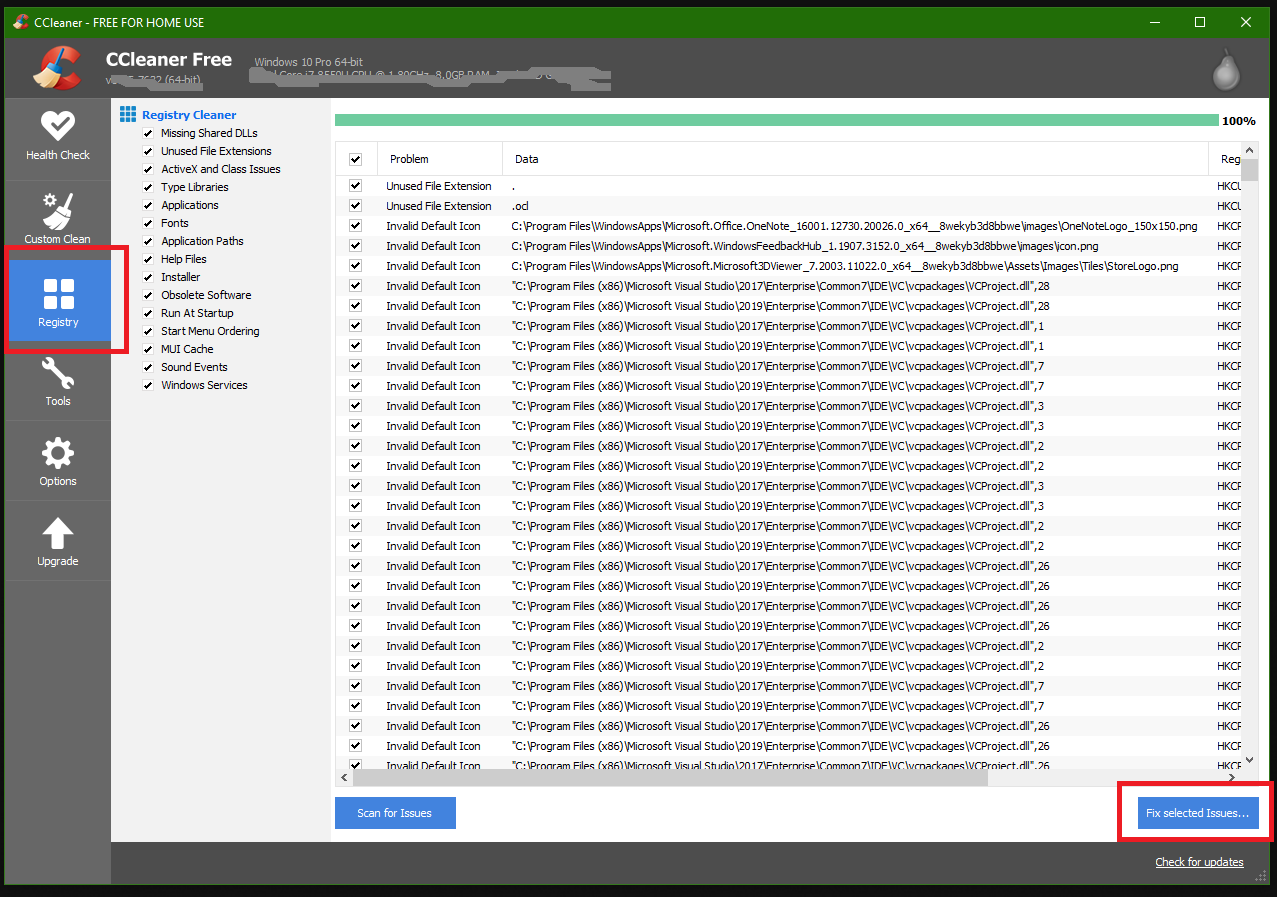Toggle Start Menu Ordering checkbox
This screenshot has width=1277, height=897.
(x=148, y=331)
